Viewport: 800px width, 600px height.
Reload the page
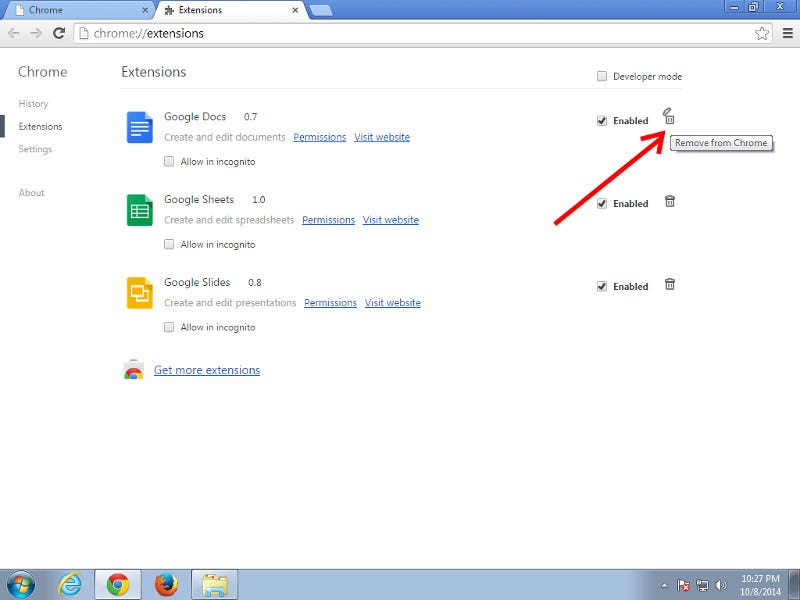pyautogui.click(x=59, y=34)
